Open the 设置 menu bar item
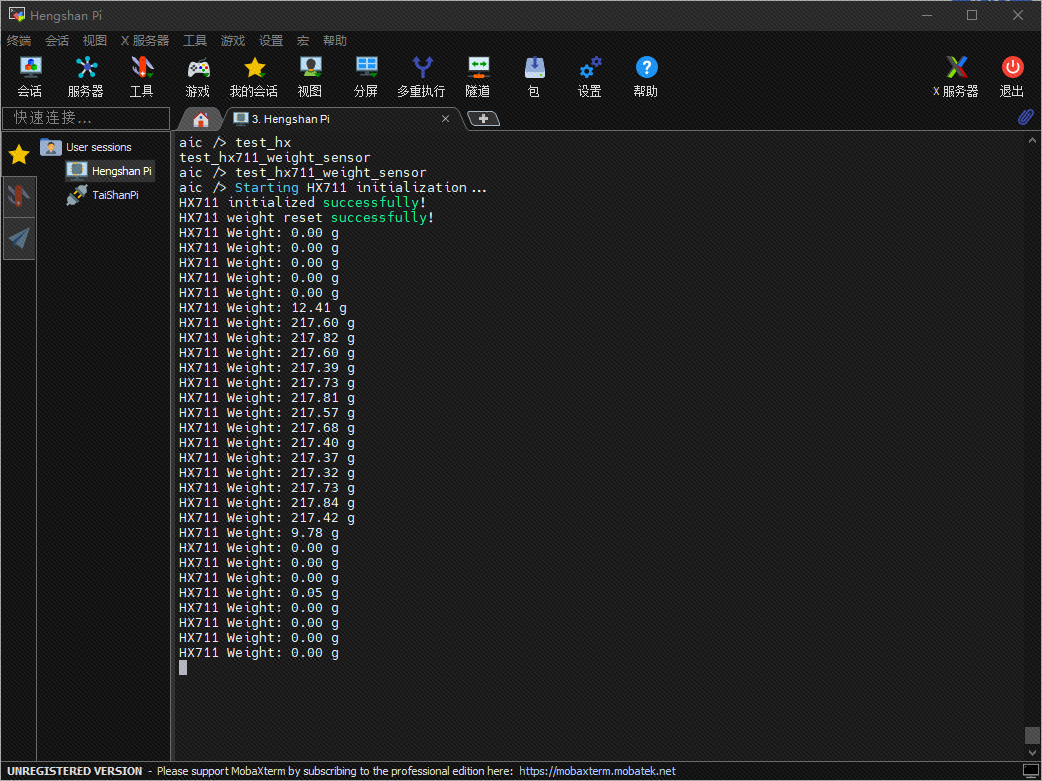 click(271, 41)
